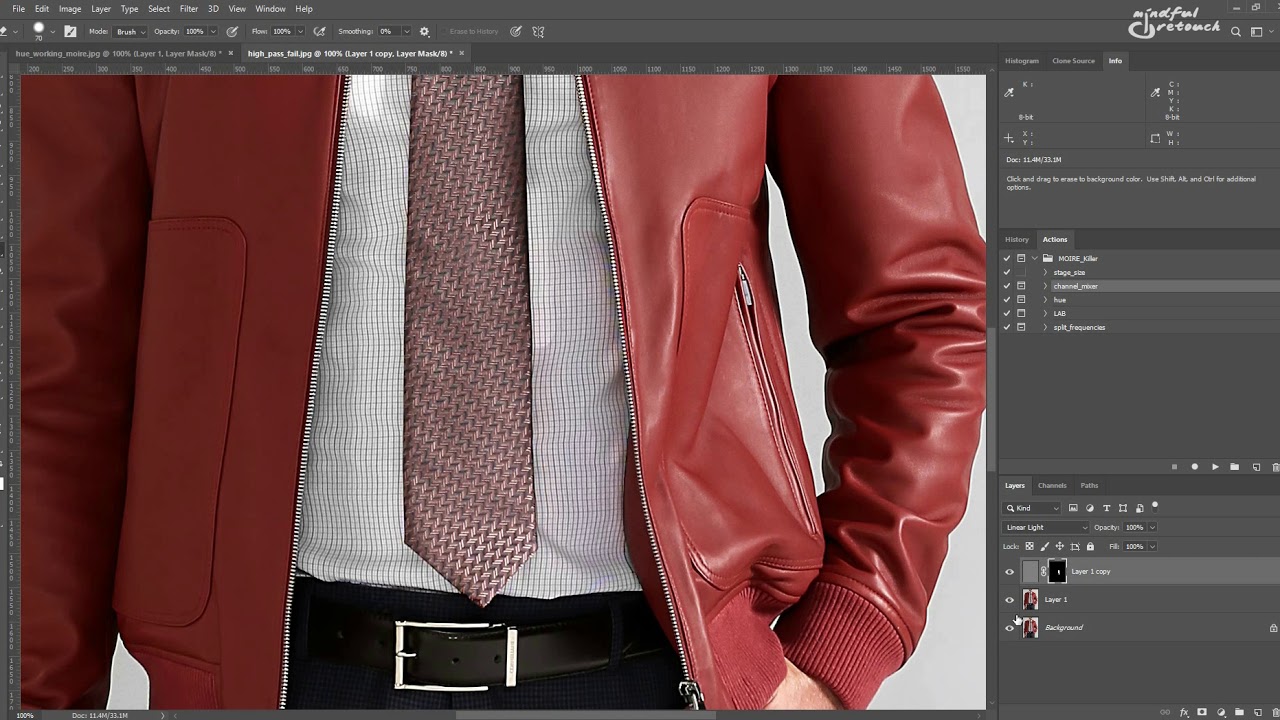Enable airbrush-style build-up icon

(319, 31)
